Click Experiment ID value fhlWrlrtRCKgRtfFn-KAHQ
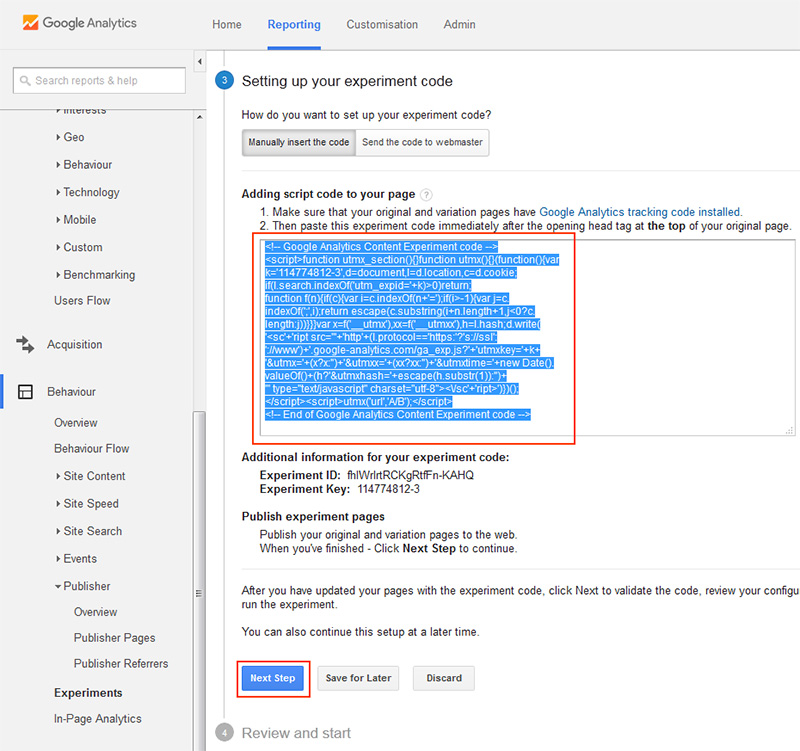 click(x=410, y=475)
